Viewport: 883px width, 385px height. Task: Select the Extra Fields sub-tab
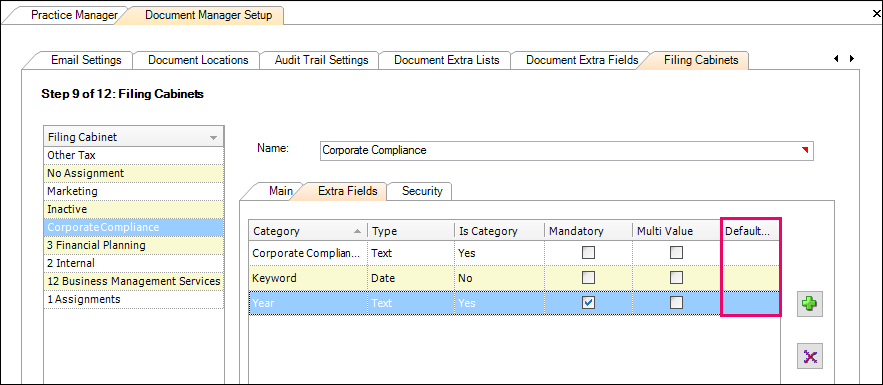(x=347, y=191)
